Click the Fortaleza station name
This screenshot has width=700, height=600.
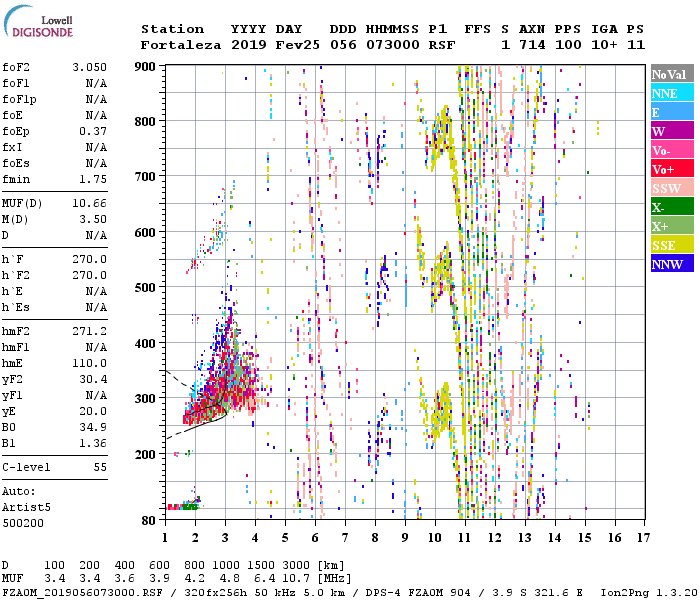click(x=181, y=45)
